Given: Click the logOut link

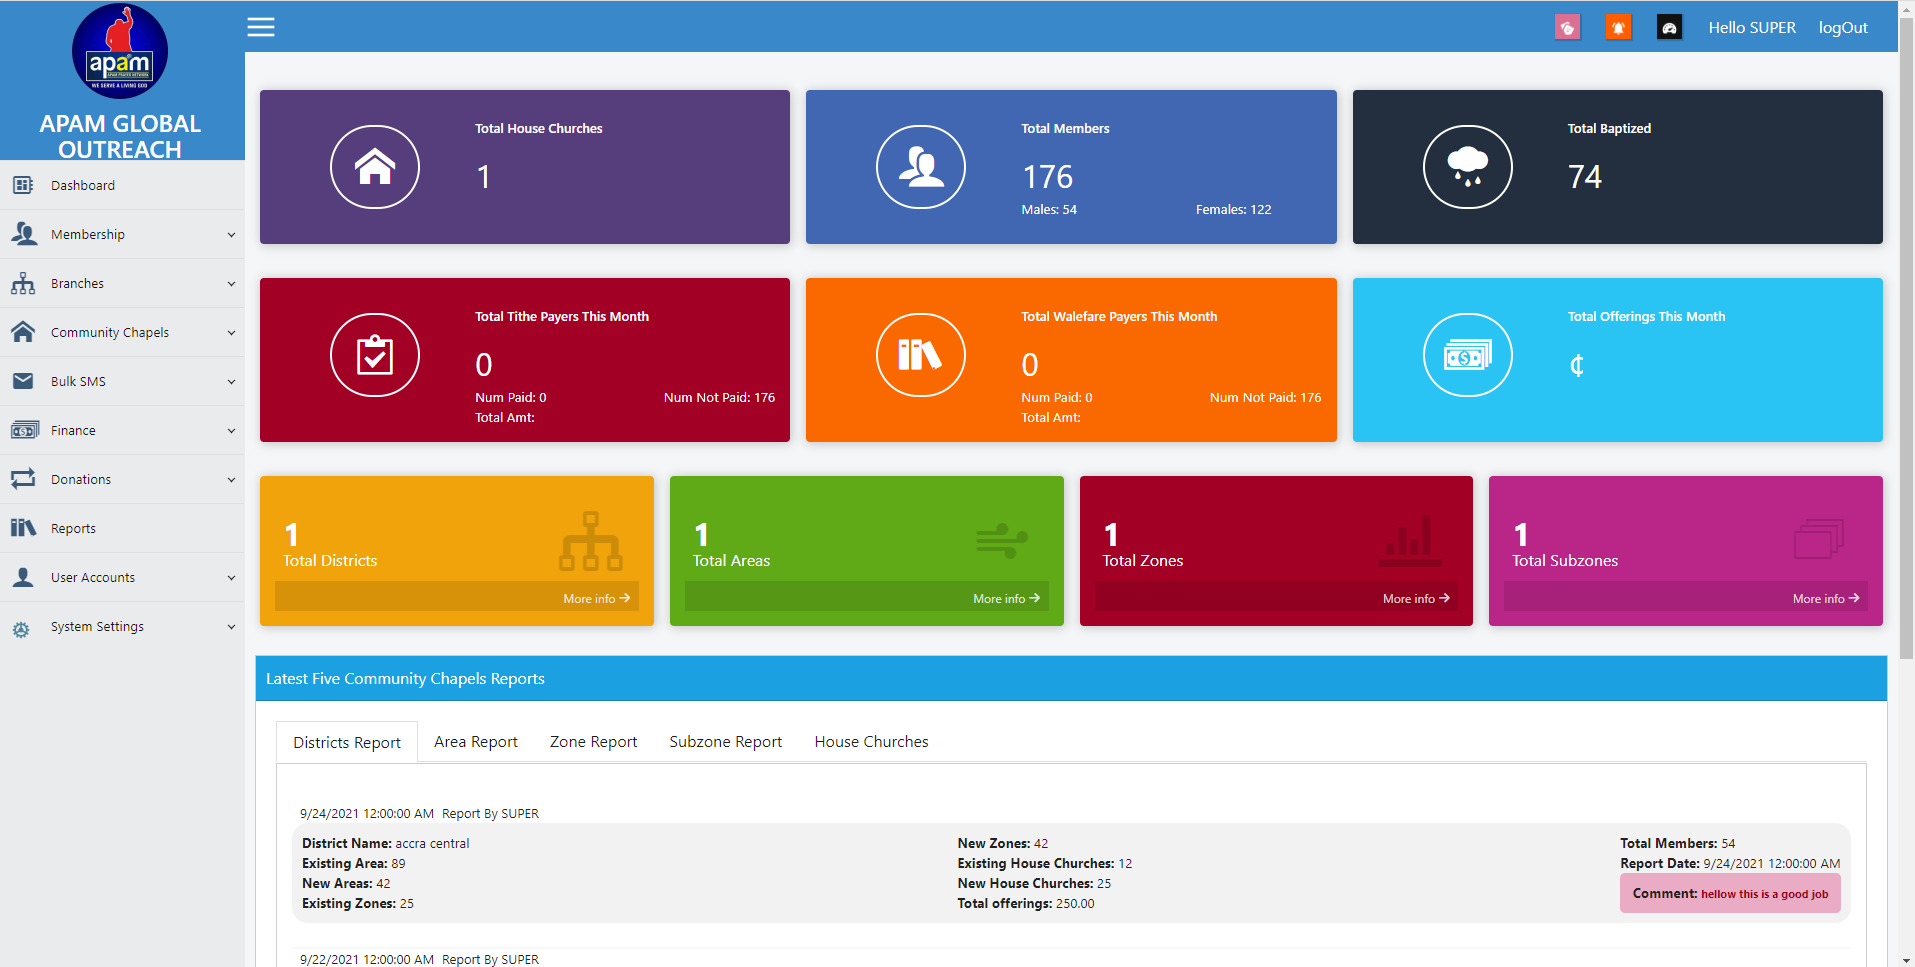Looking at the screenshot, I should click(1842, 28).
